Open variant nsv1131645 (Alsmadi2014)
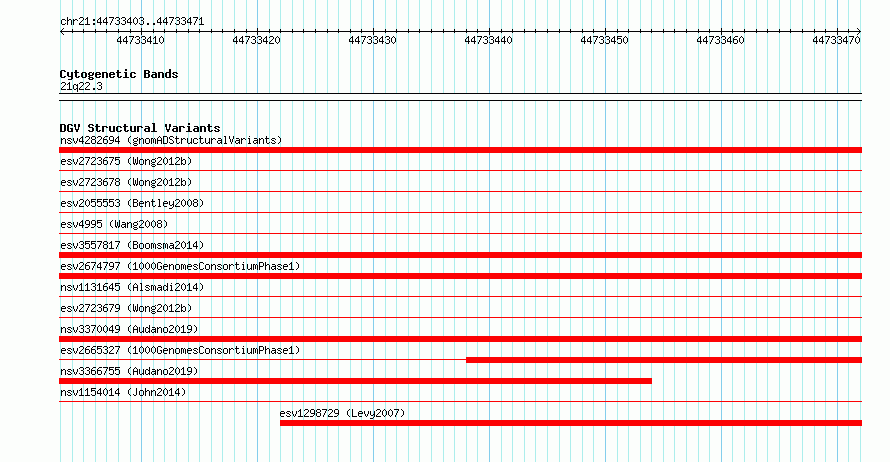This screenshot has width=890, height=462. pyautogui.click(x=132, y=287)
